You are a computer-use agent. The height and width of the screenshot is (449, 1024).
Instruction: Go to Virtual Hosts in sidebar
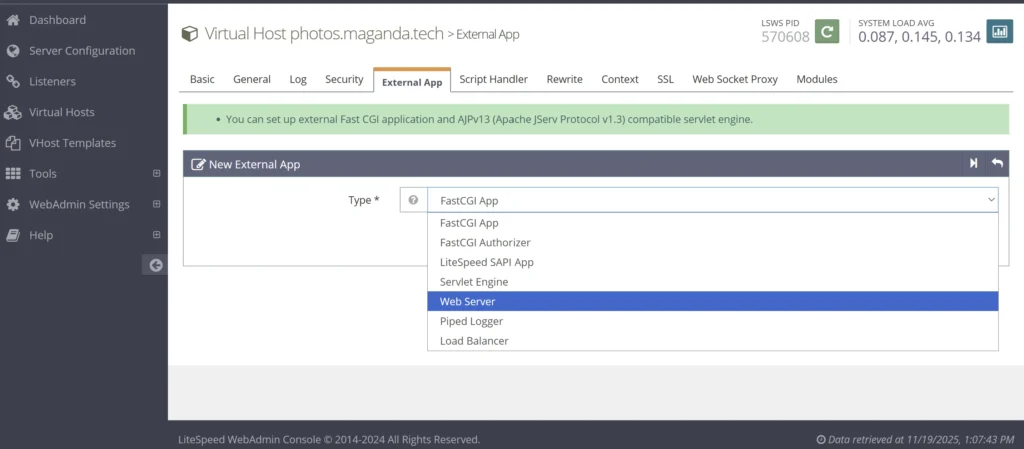62,113
